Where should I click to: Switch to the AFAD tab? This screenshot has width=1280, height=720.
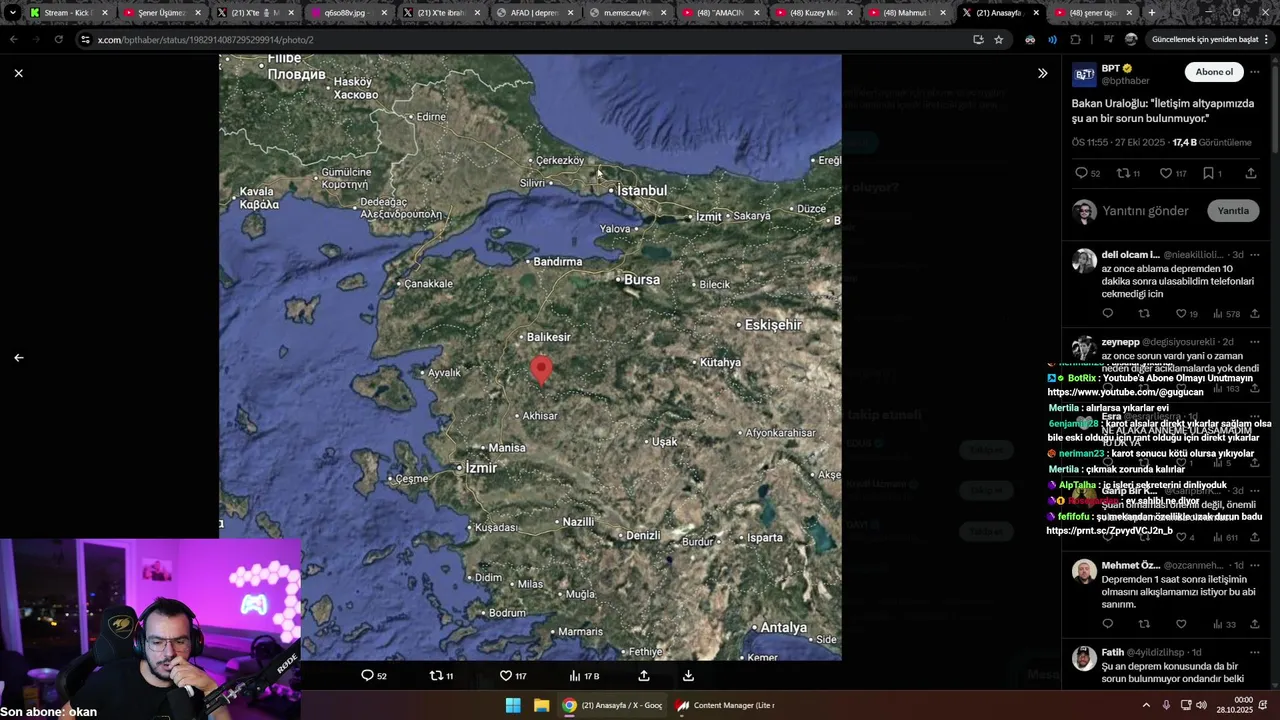(533, 13)
